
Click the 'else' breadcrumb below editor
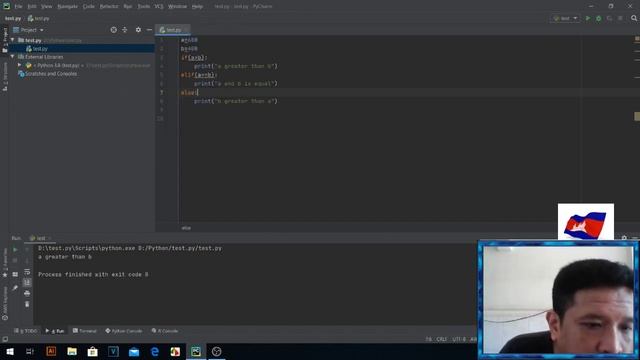(186, 228)
